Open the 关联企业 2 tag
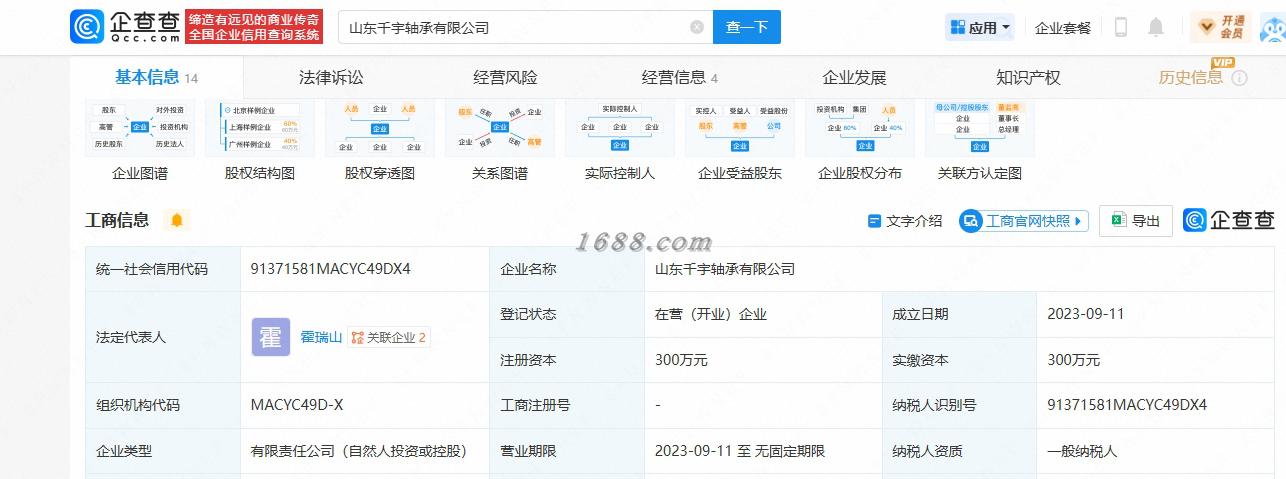This screenshot has width=1286, height=479. pos(389,337)
